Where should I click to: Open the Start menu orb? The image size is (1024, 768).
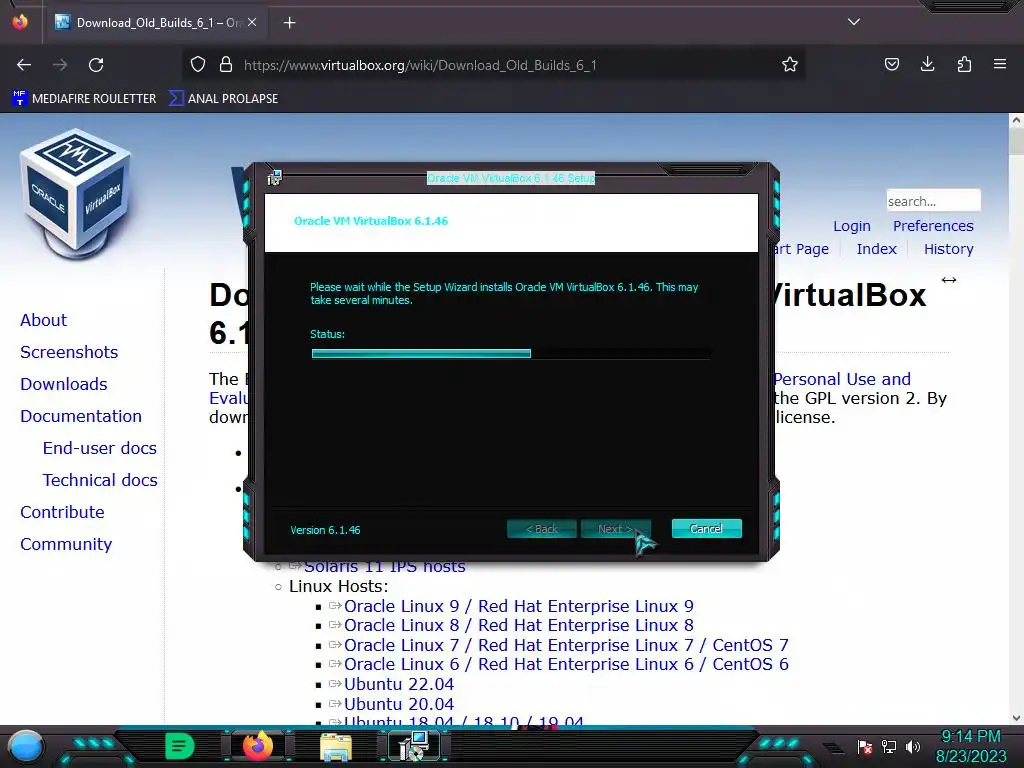click(25, 747)
